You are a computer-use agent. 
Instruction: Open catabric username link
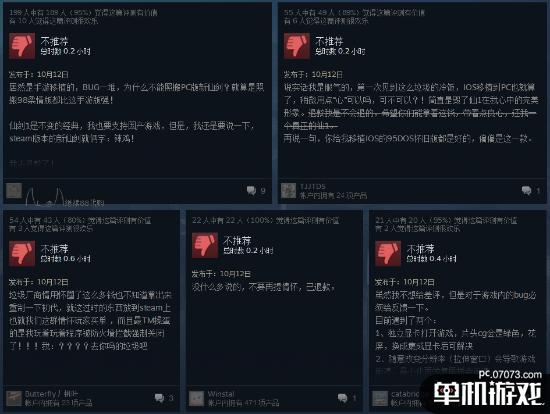coord(405,394)
